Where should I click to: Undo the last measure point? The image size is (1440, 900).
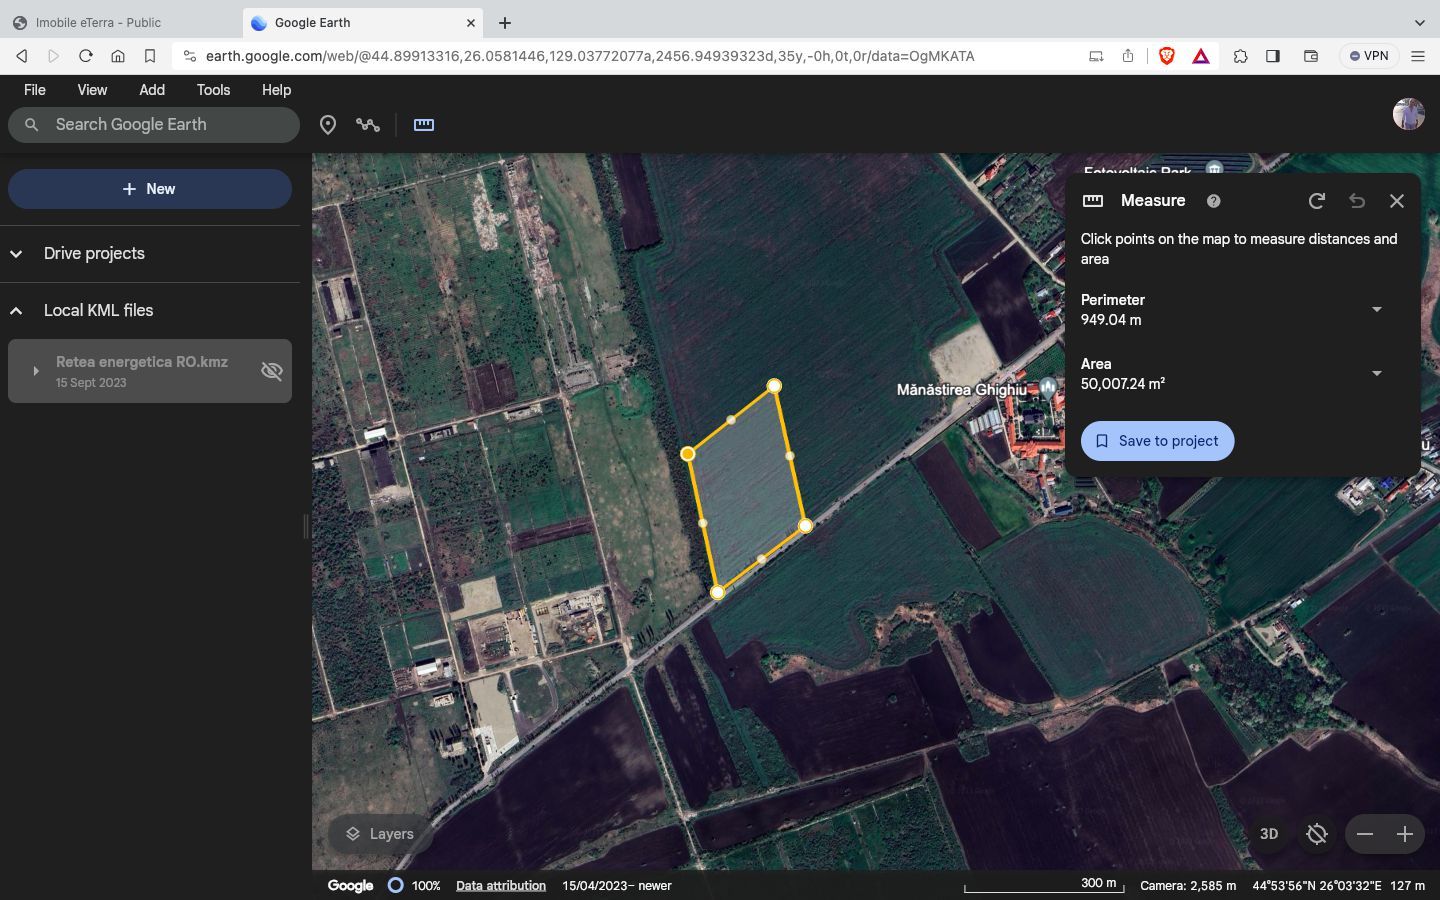(x=1357, y=201)
